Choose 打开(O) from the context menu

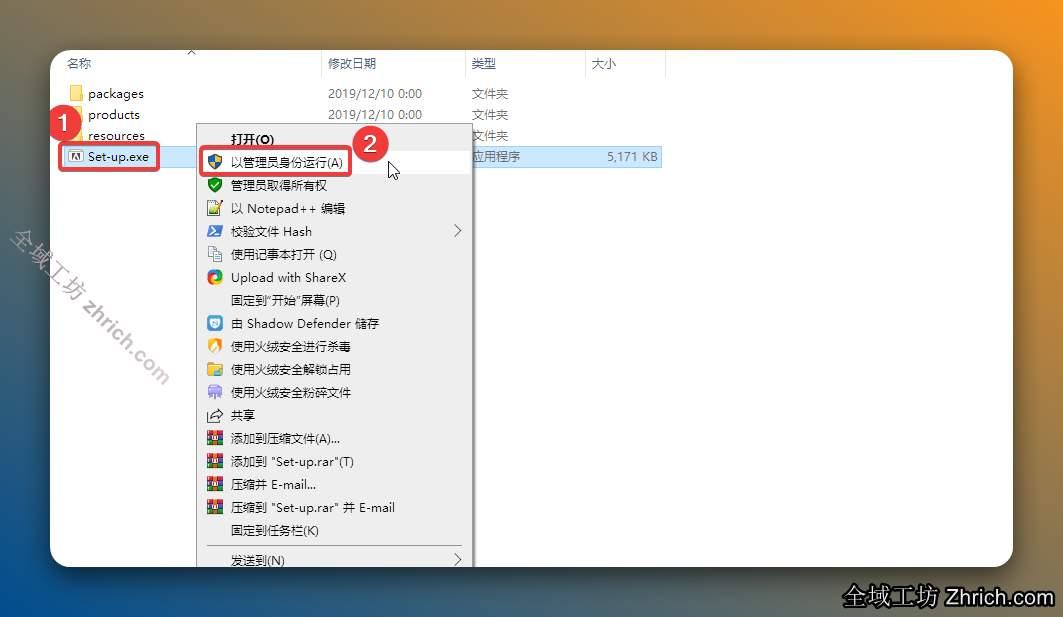click(x=335, y=139)
